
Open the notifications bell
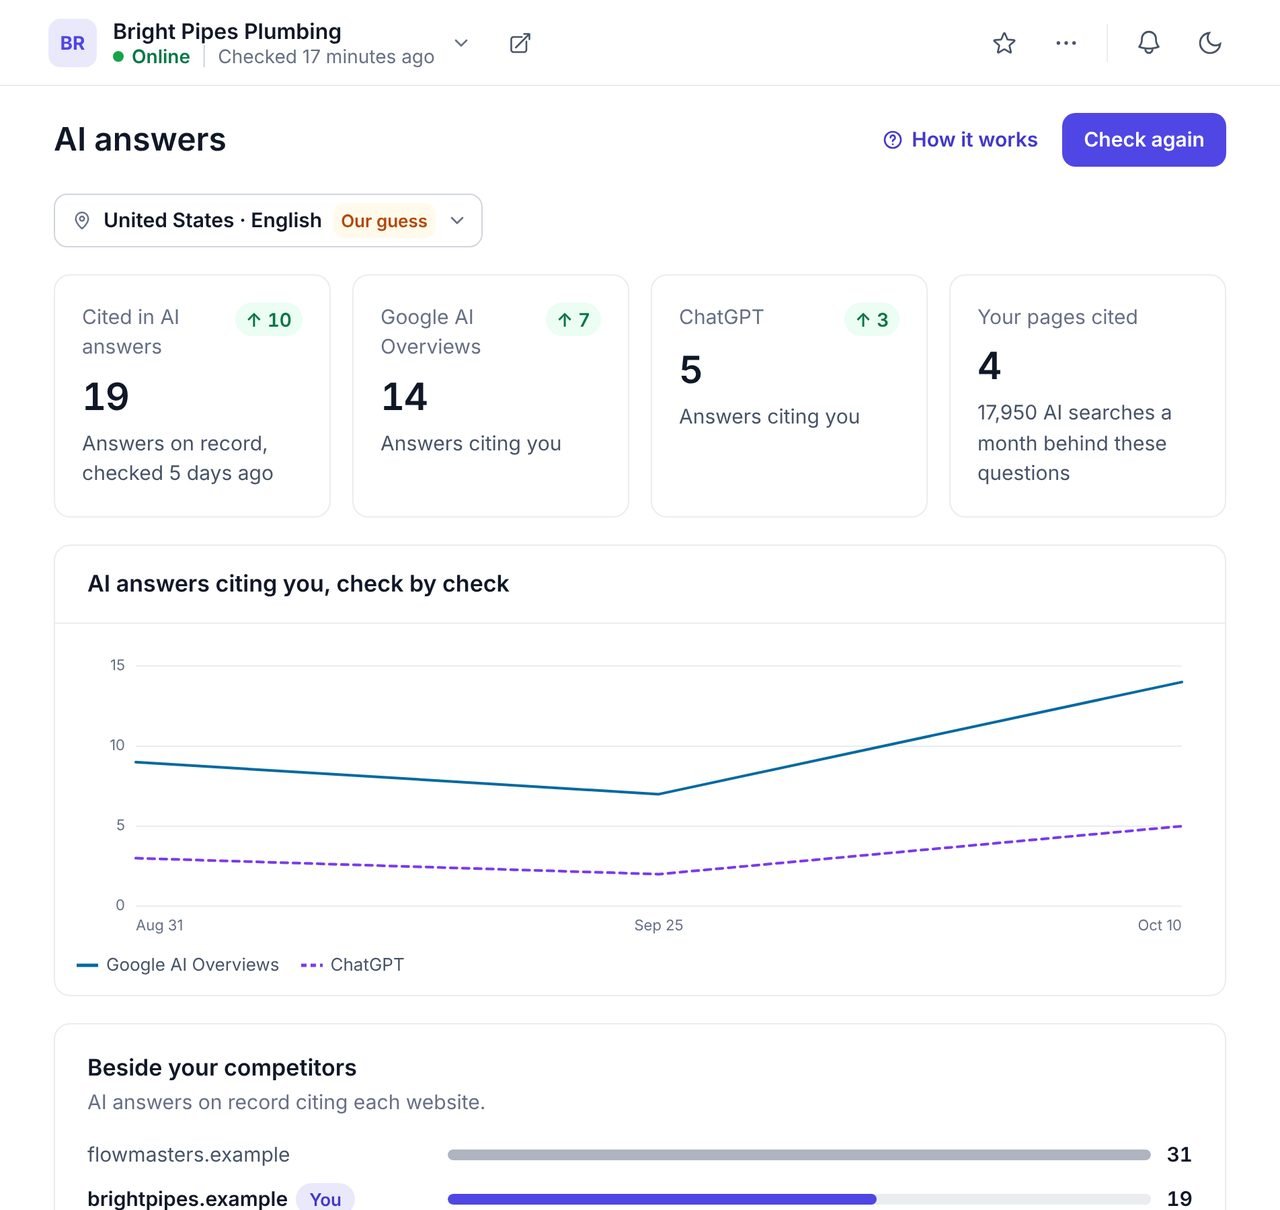point(1149,43)
